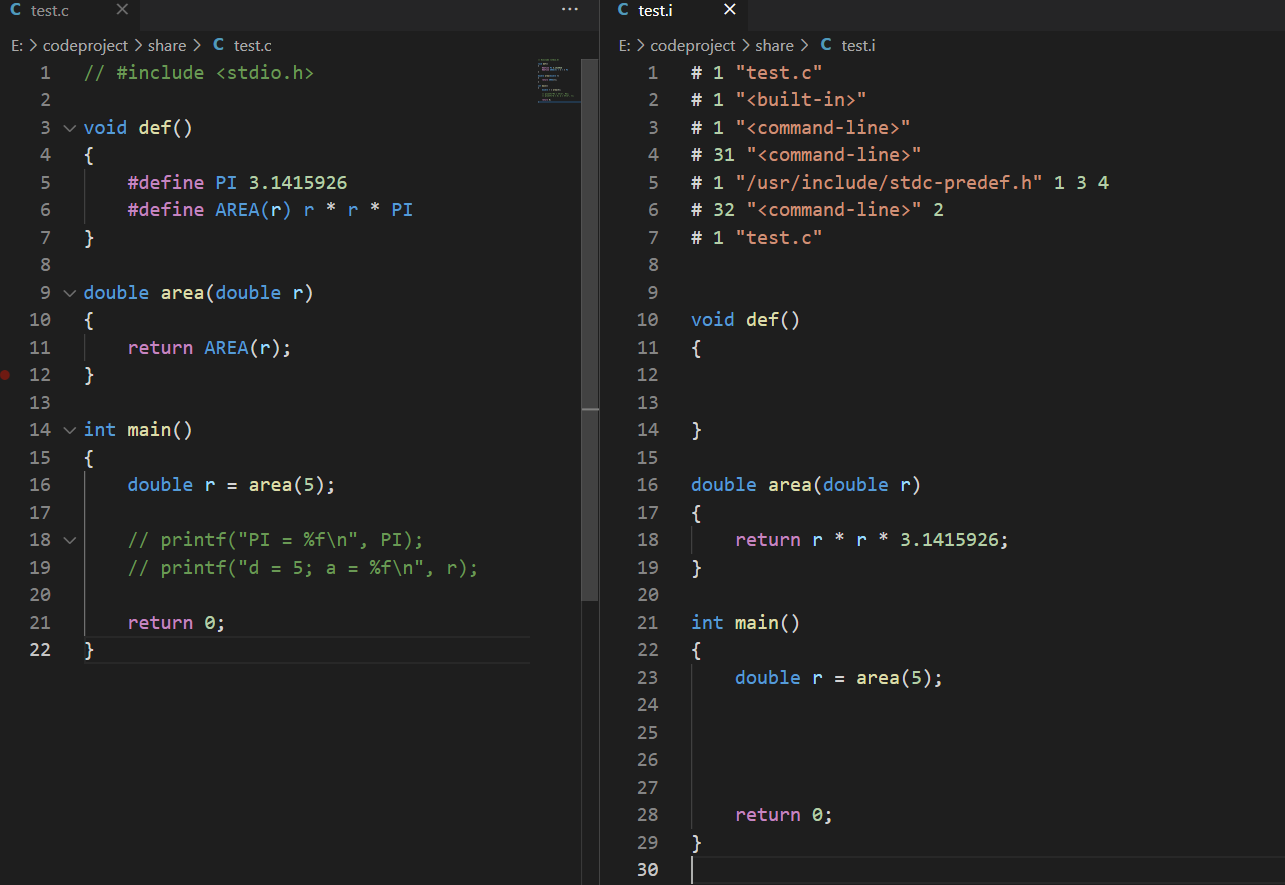The width and height of the screenshot is (1285, 885).
Task: Click line number 18 in test.i
Action: coord(648,540)
